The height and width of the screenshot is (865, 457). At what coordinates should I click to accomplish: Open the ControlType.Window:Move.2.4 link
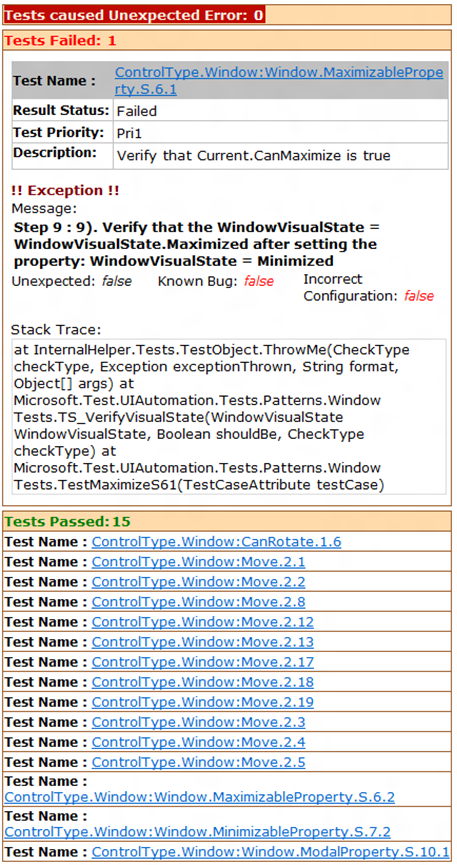(x=198, y=743)
